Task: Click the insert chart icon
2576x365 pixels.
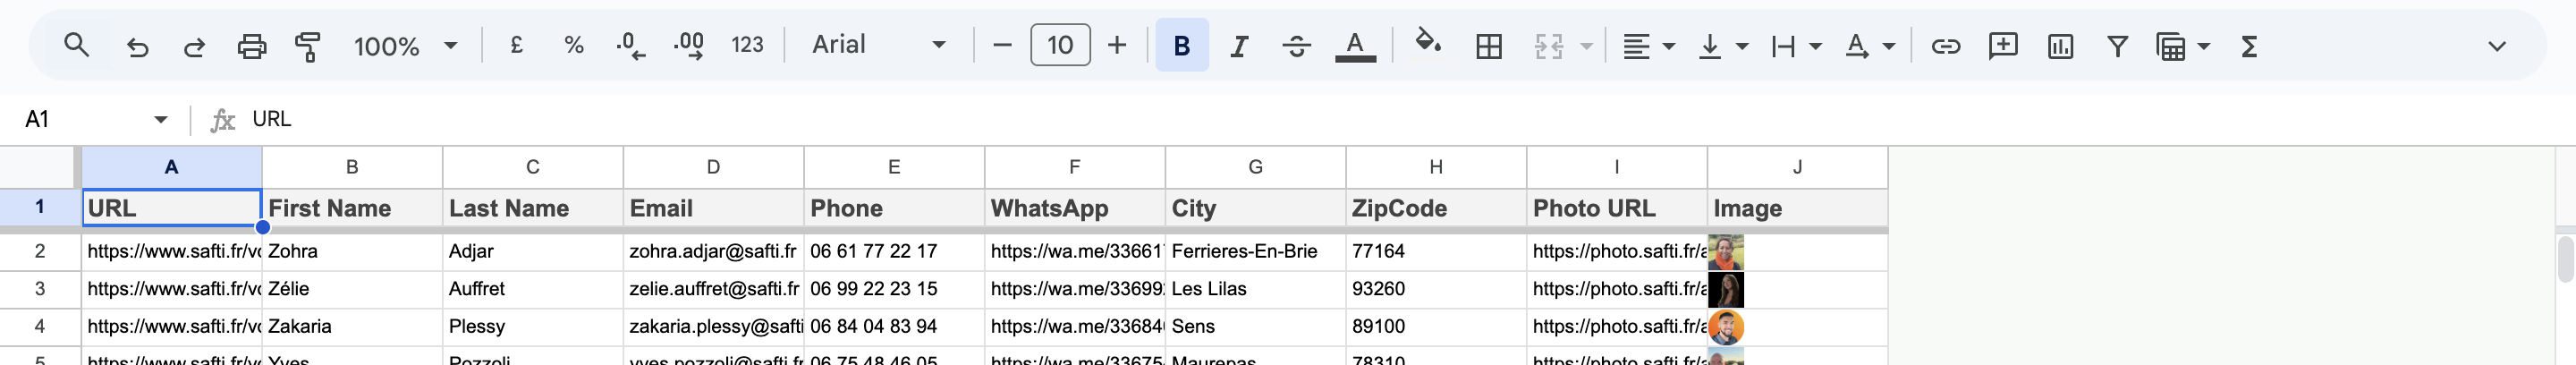Action: (x=2060, y=46)
